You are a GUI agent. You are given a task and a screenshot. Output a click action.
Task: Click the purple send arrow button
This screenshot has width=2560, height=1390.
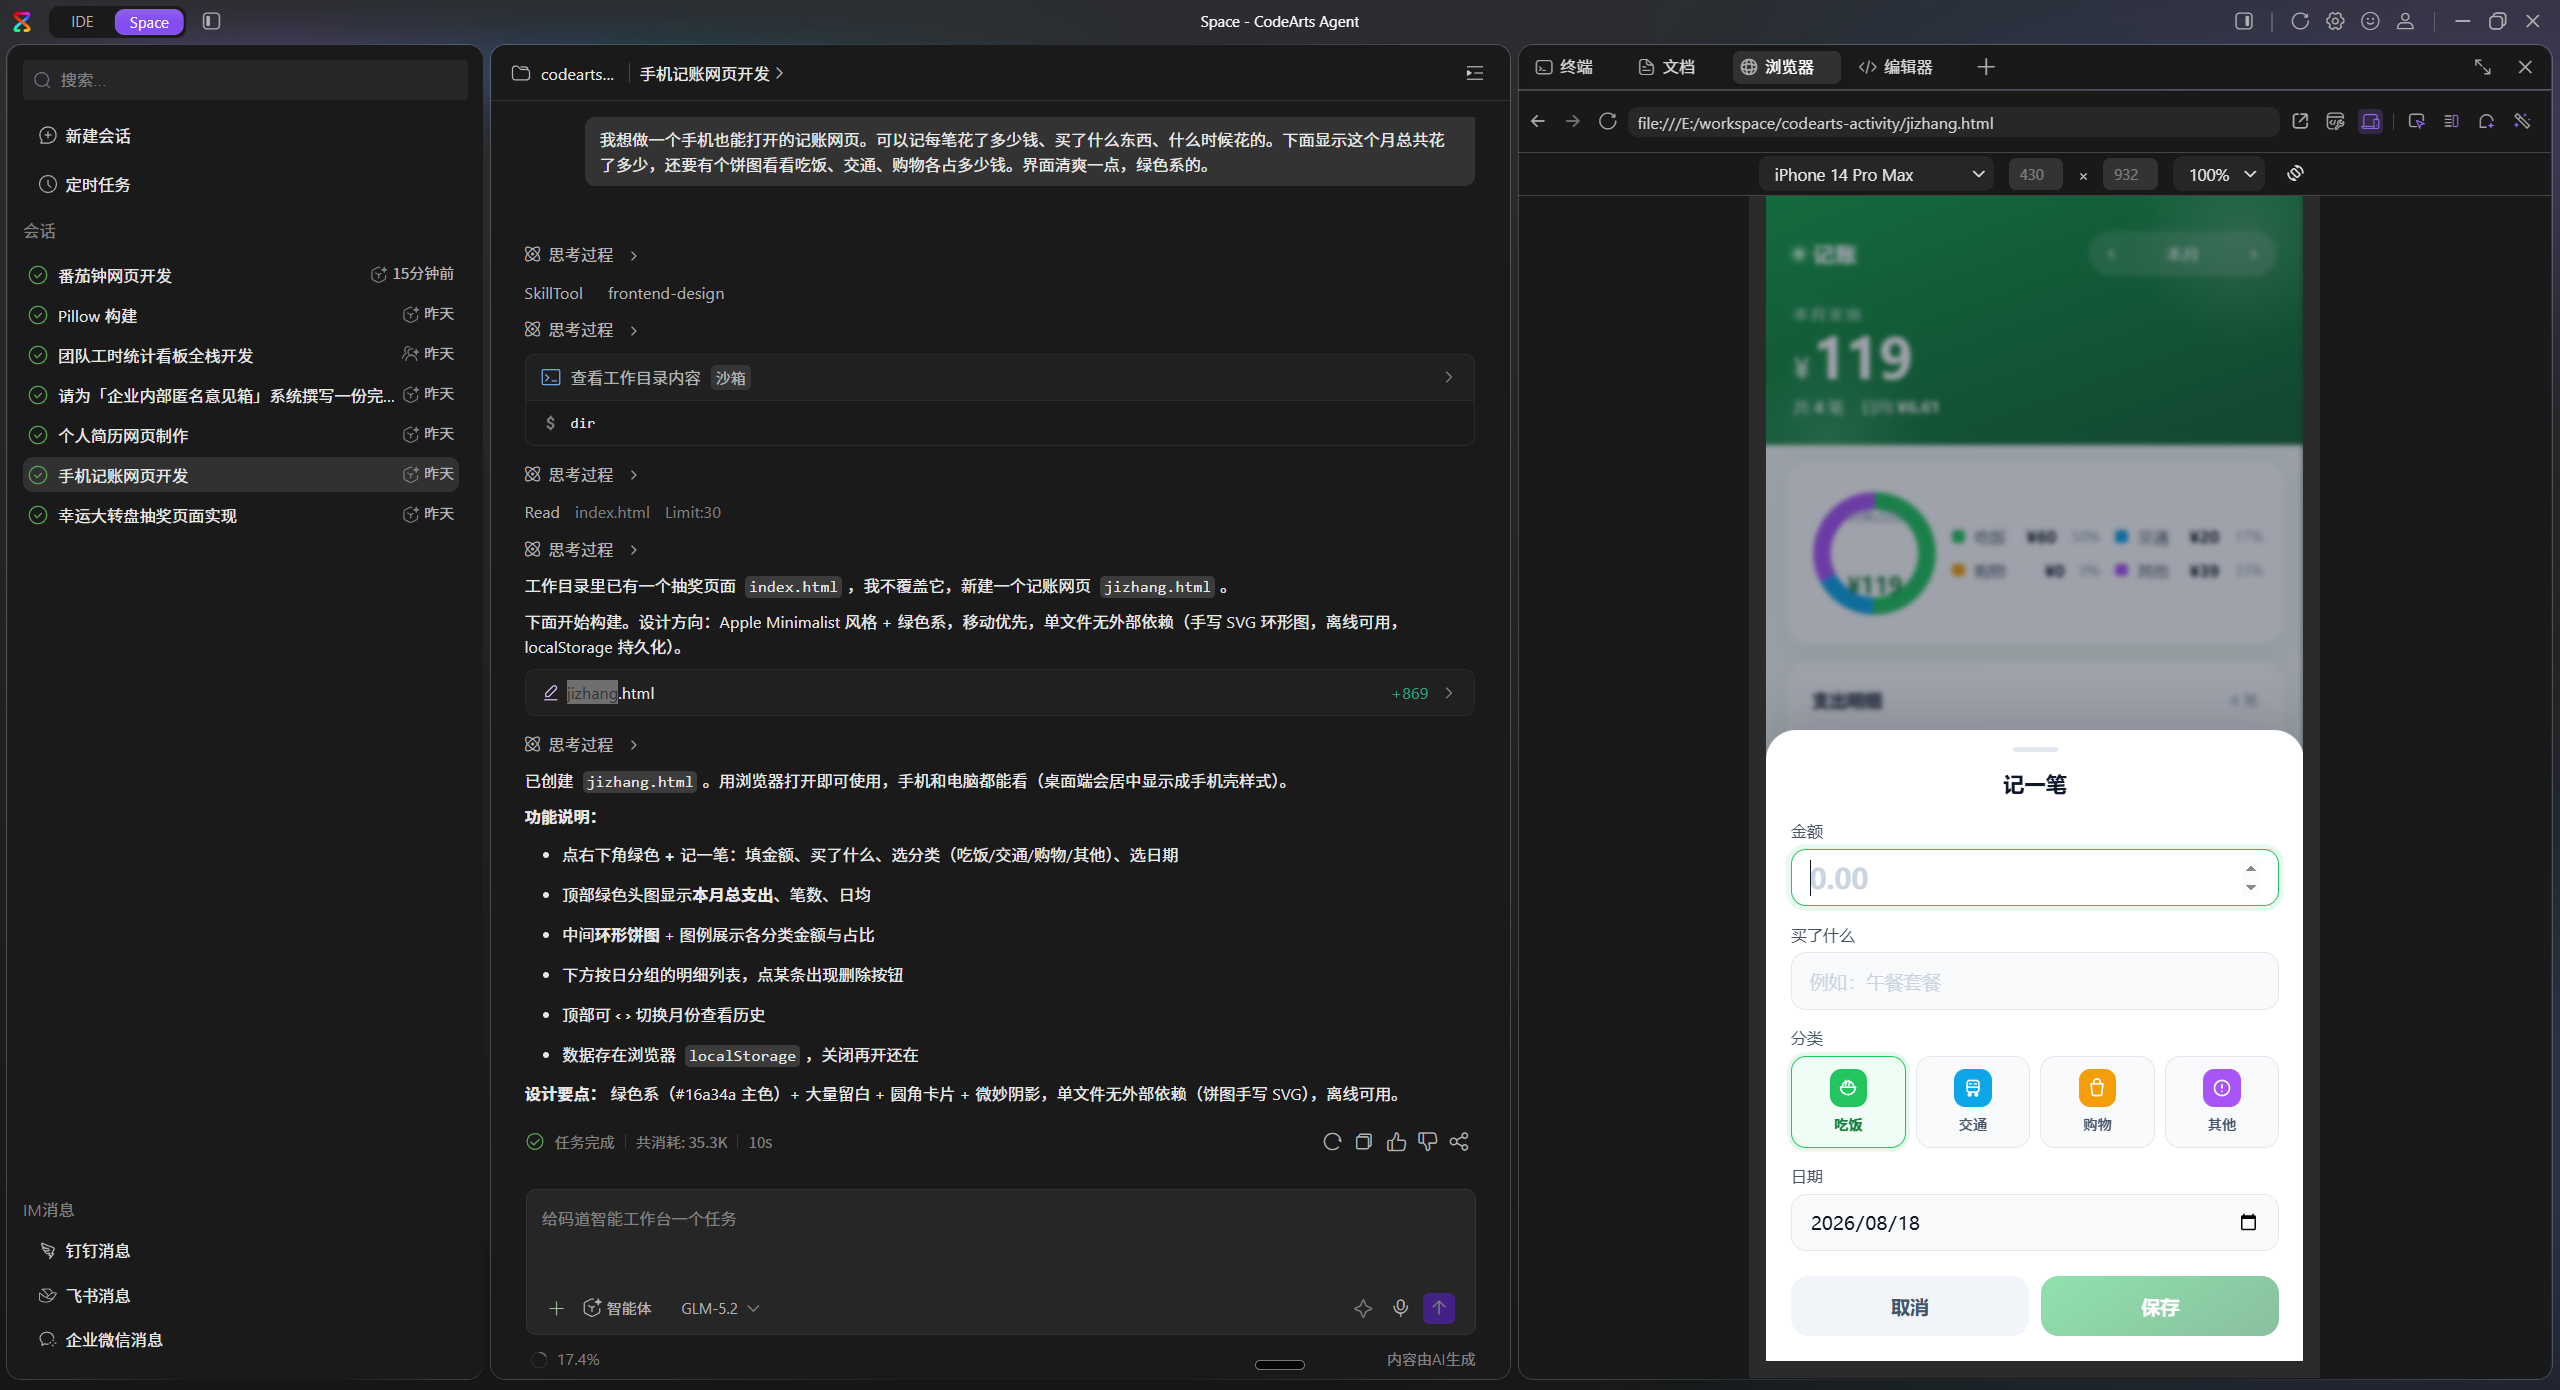(x=1439, y=1308)
